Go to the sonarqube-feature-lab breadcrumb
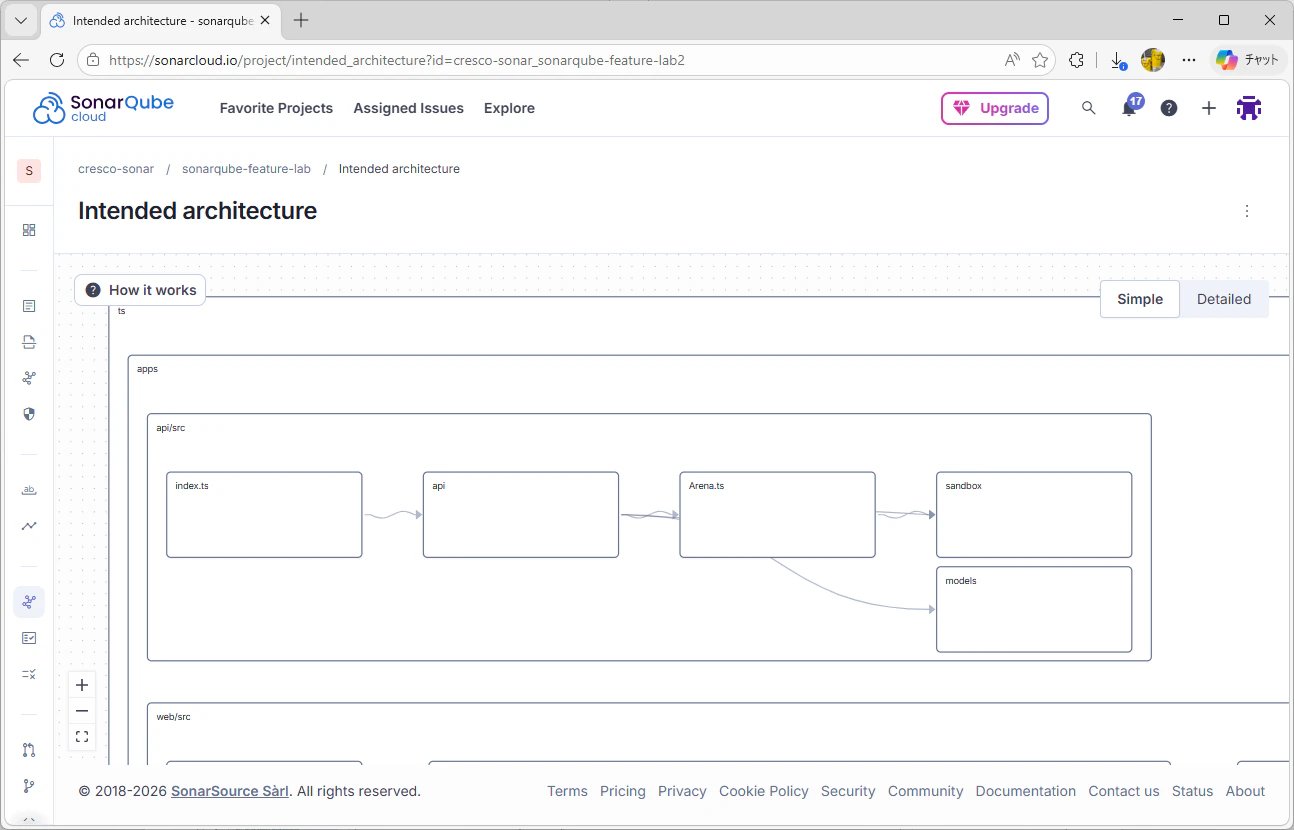The height and width of the screenshot is (830, 1294). coord(246,169)
